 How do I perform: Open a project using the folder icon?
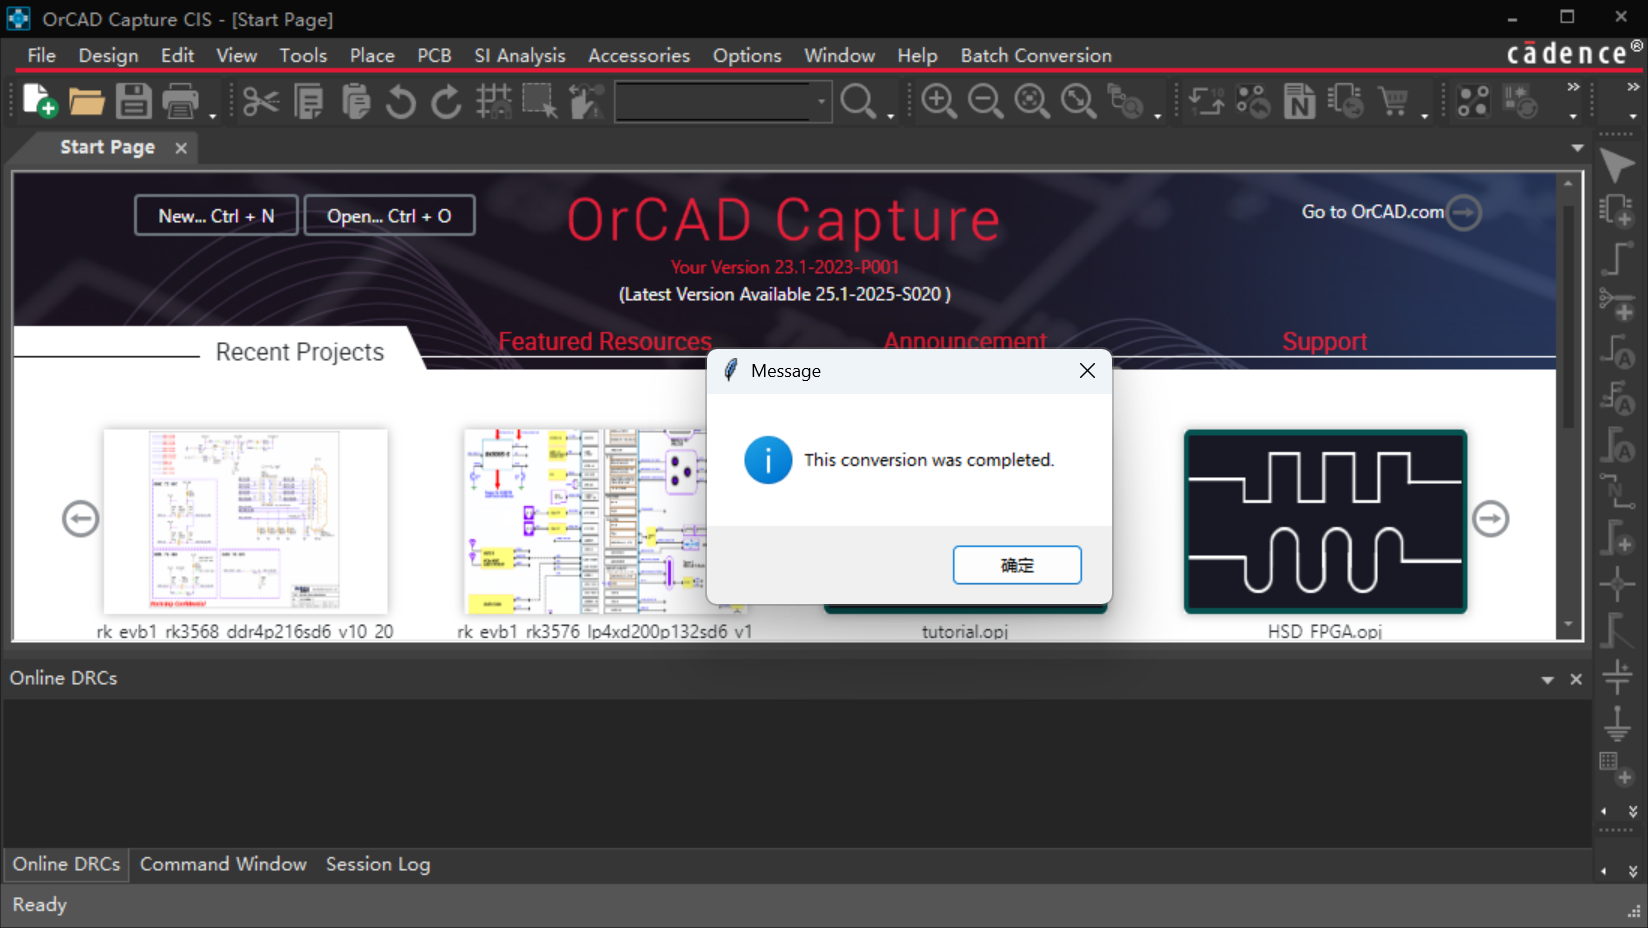click(86, 101)
